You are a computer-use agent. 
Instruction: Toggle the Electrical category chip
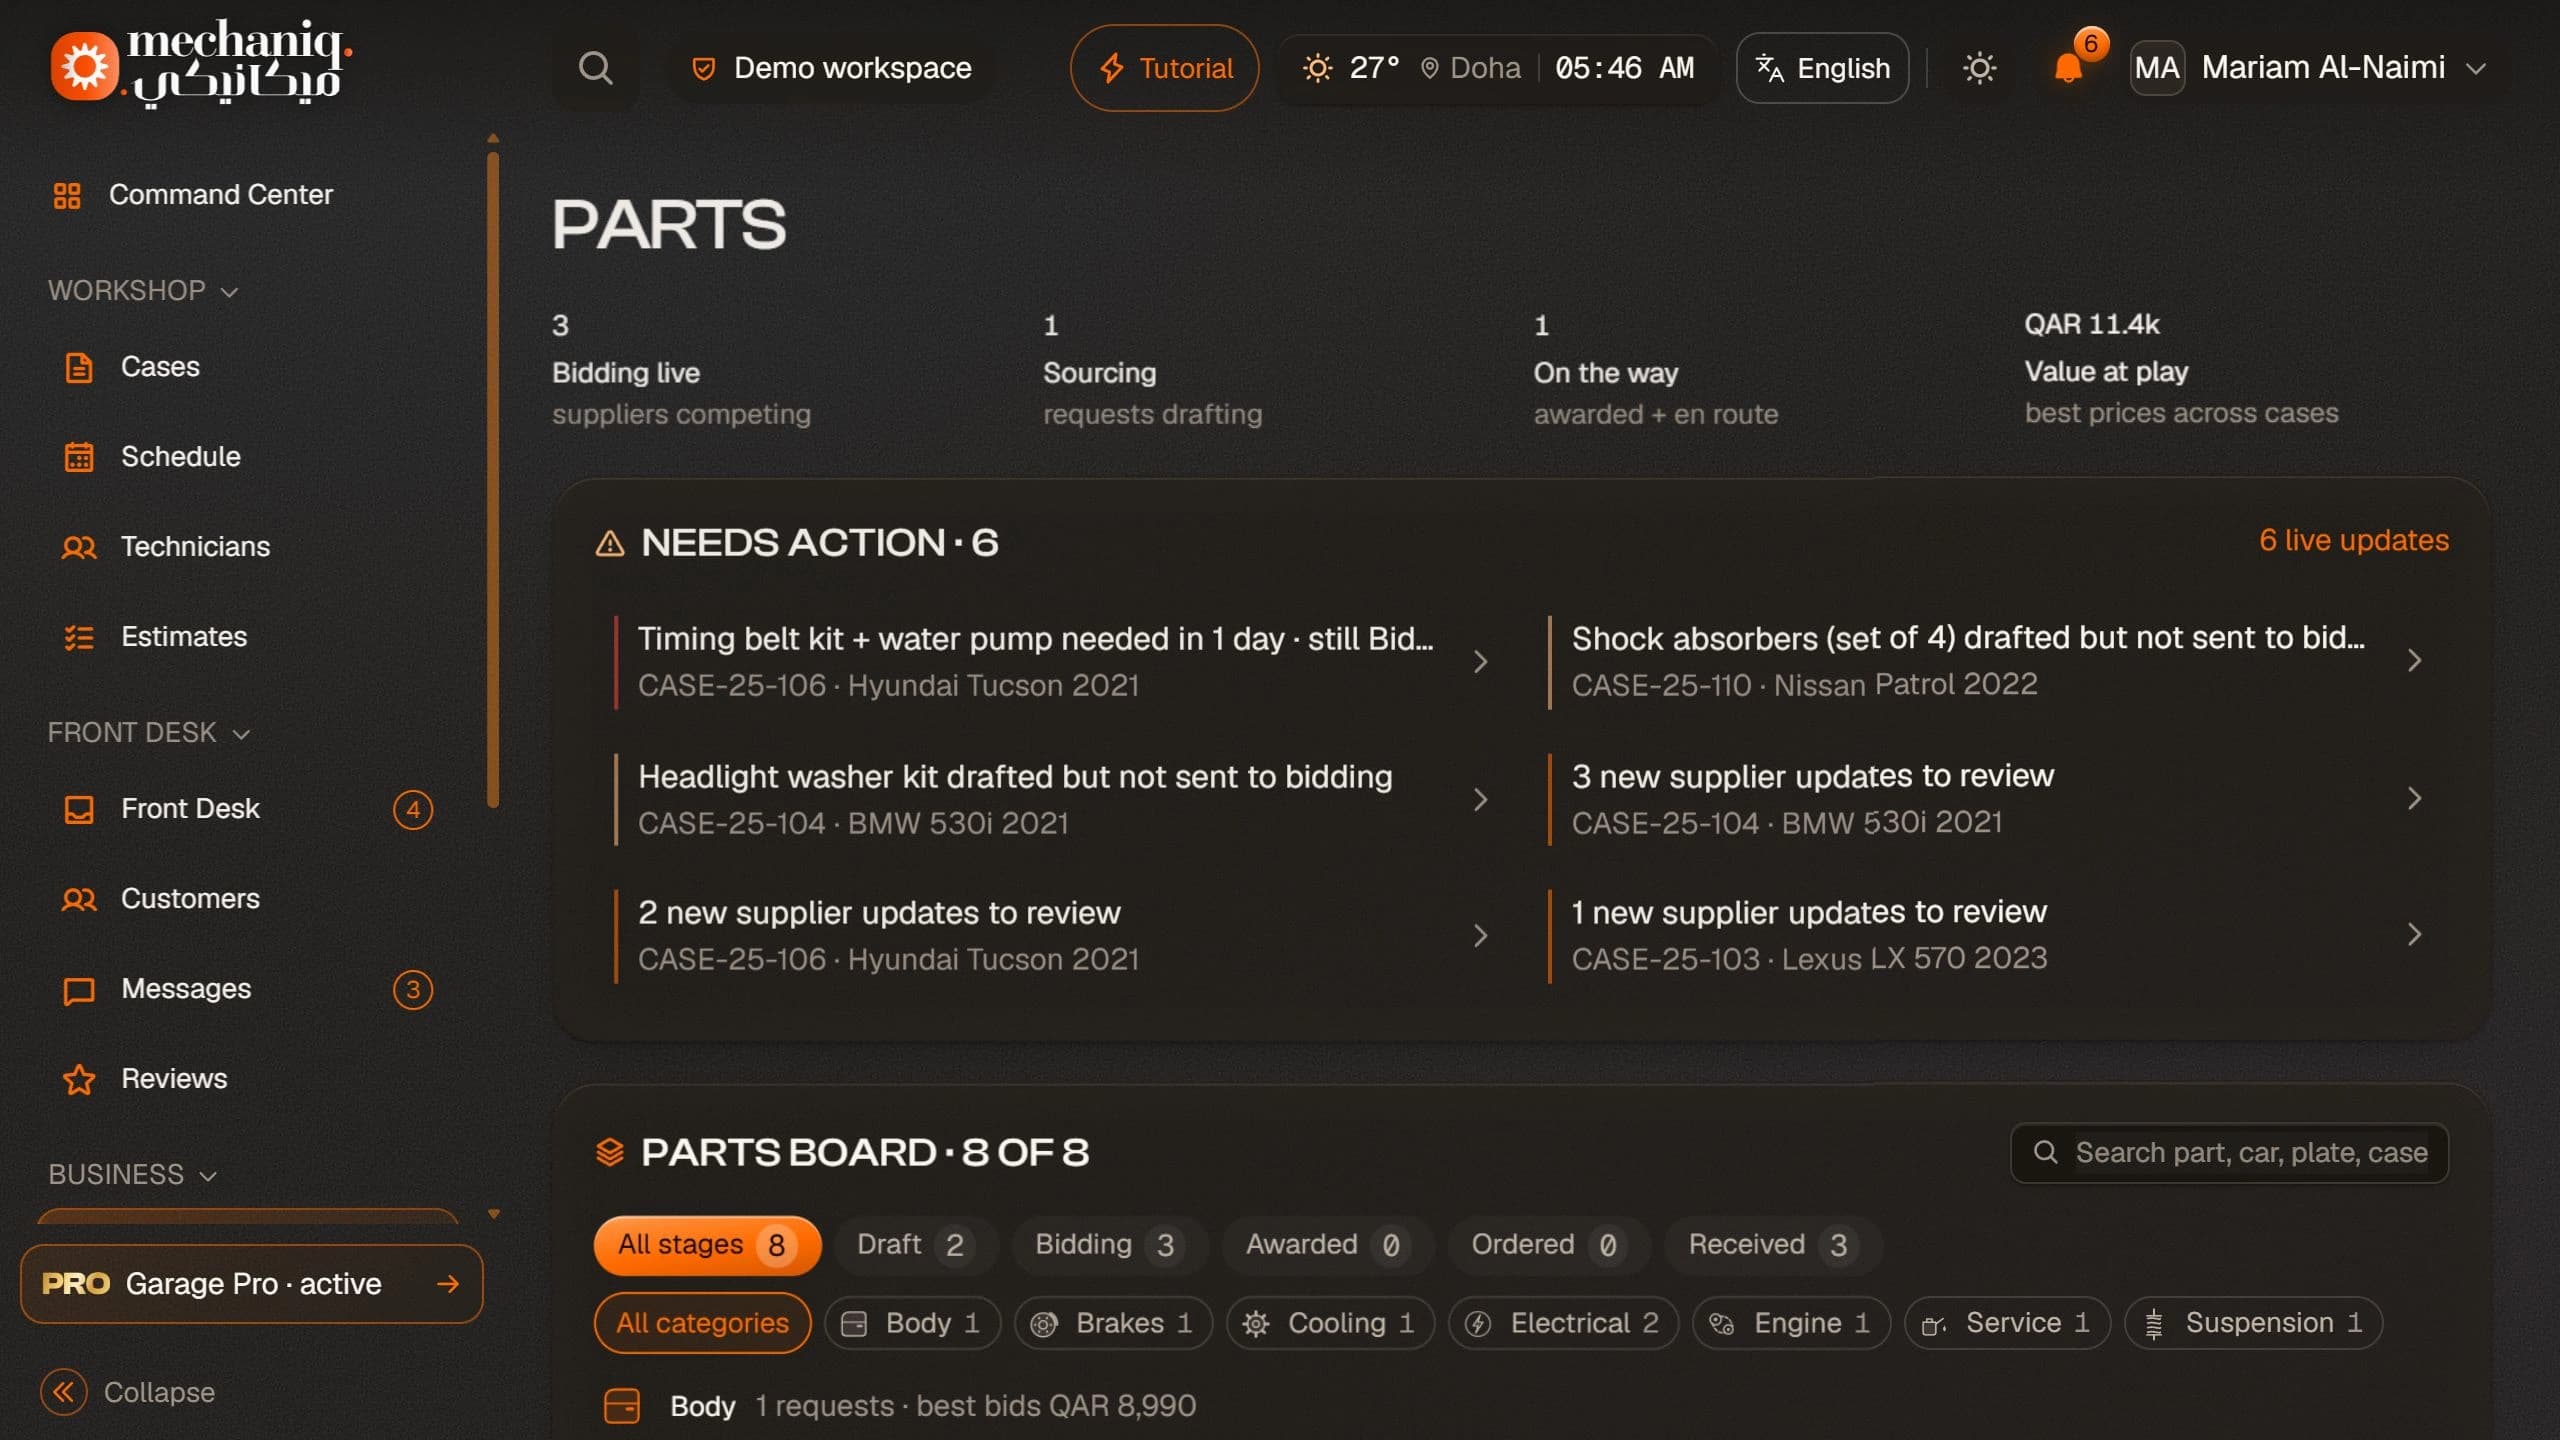coord(1563,1323)
